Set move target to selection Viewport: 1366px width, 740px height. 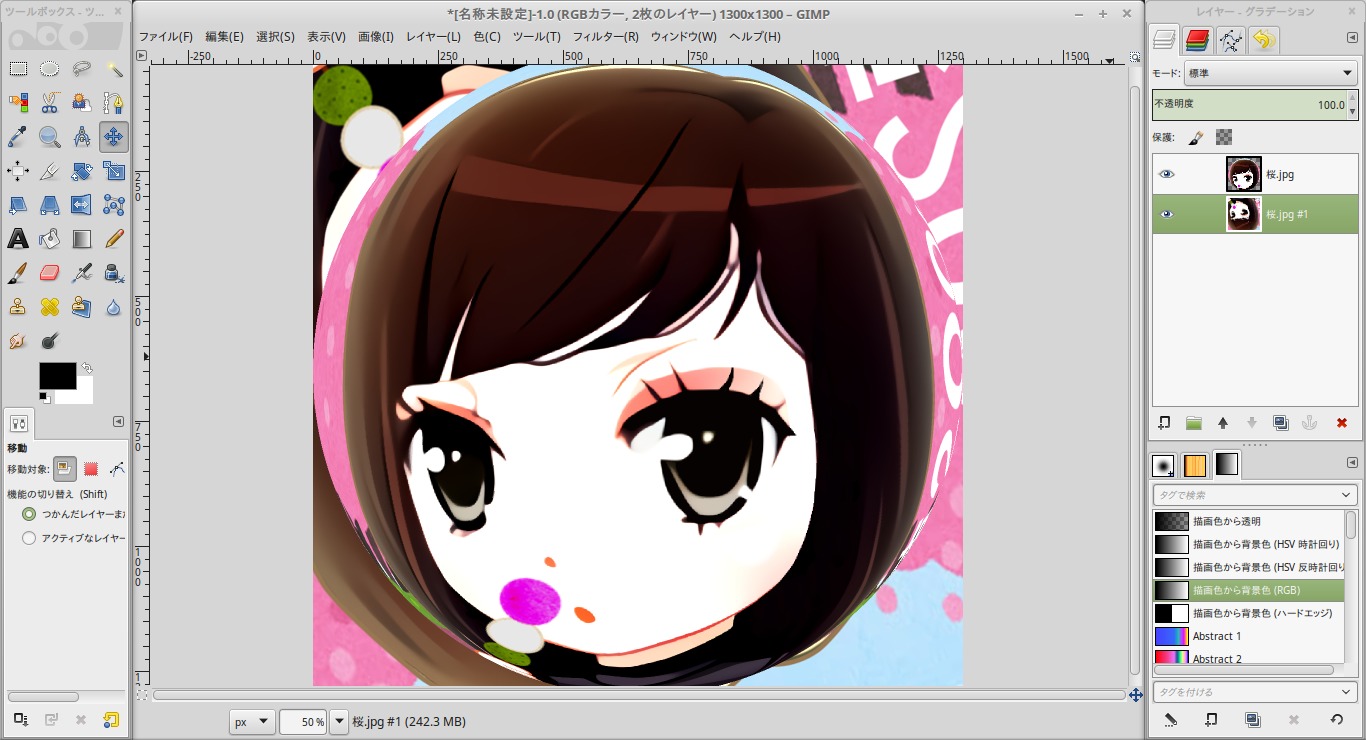click(x=91, y=468)
